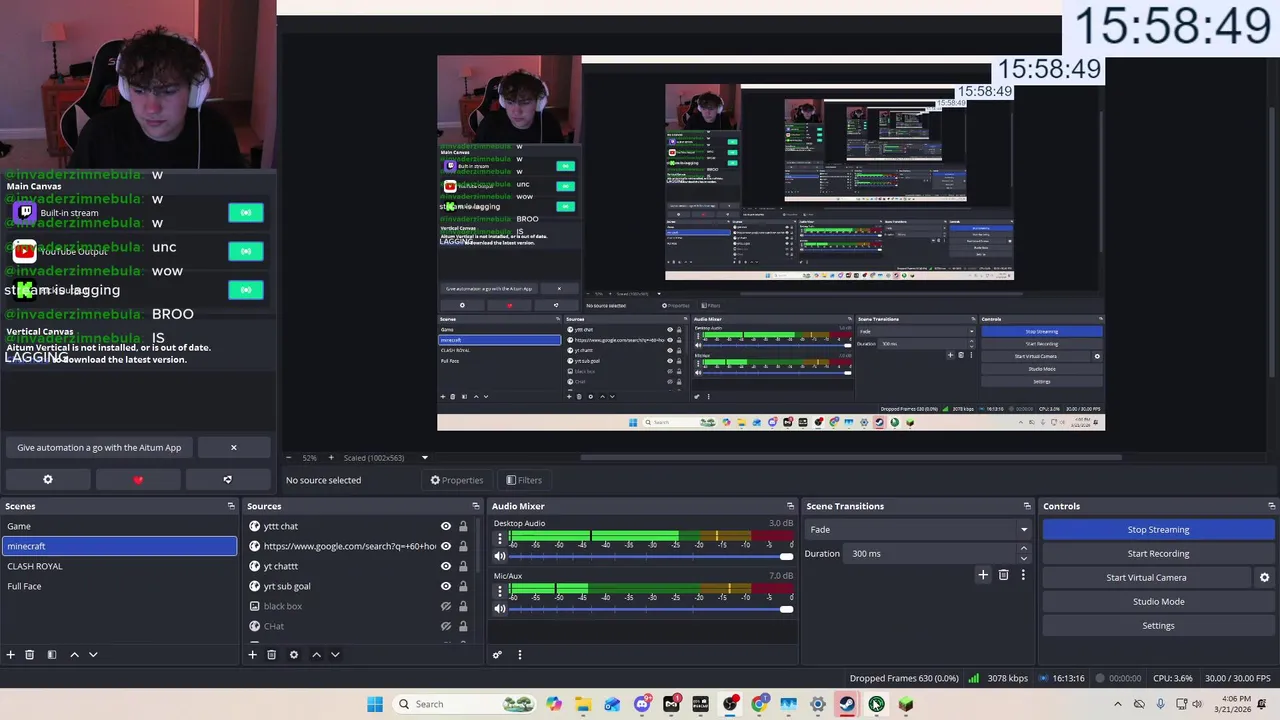Toggle lock on black box source
Viewport: 1280px width, 720px height.
click(463, 606)
